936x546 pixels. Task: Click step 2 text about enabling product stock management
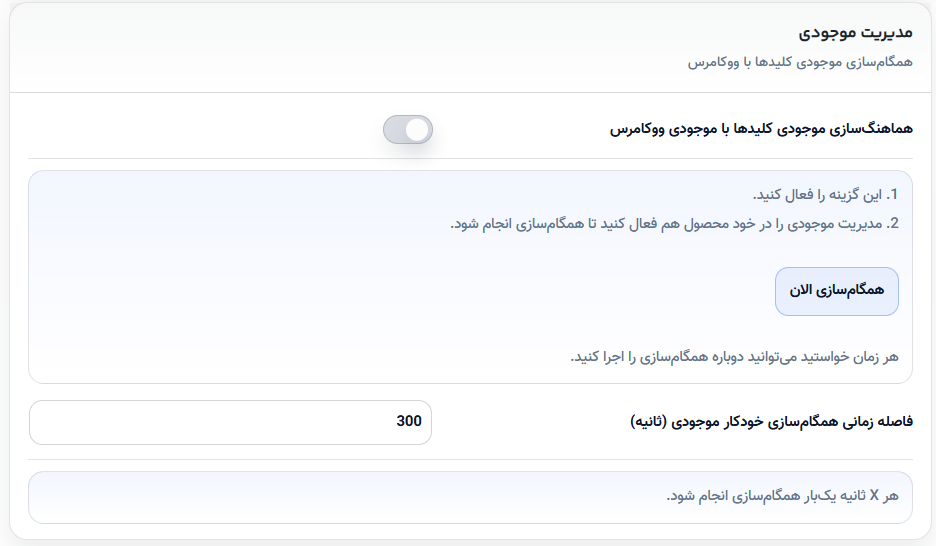(x=666, y=224)
